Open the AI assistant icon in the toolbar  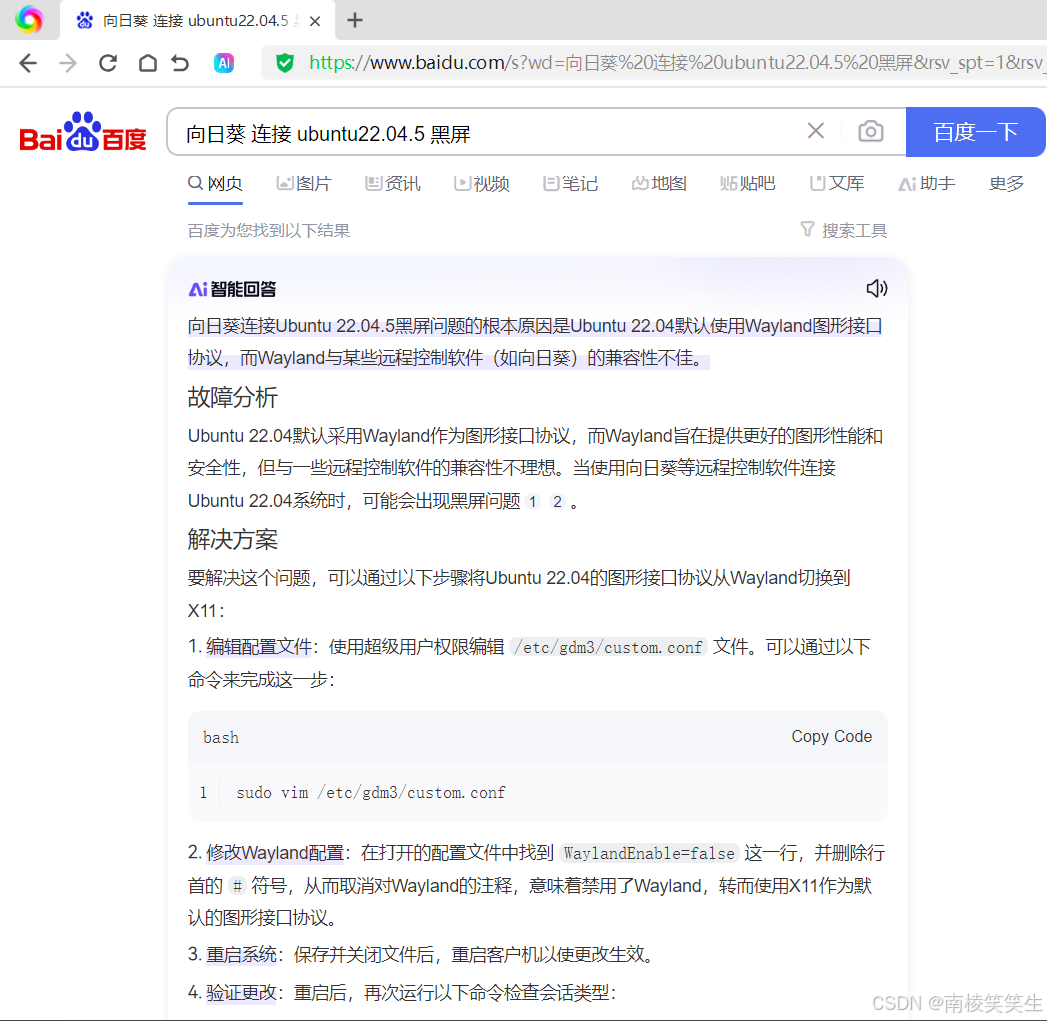[224, 63]
